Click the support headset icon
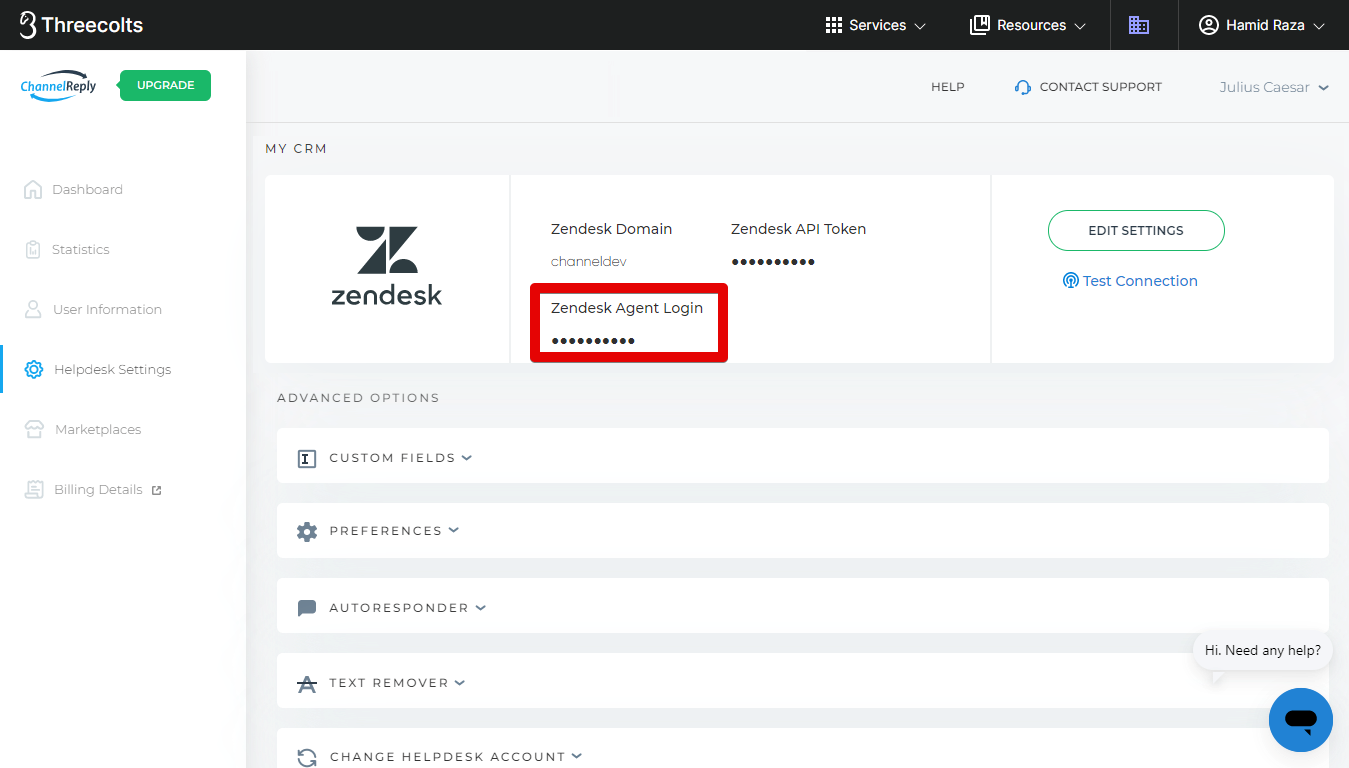This screenshot has height=768, width=1349. pos(1022,87)
